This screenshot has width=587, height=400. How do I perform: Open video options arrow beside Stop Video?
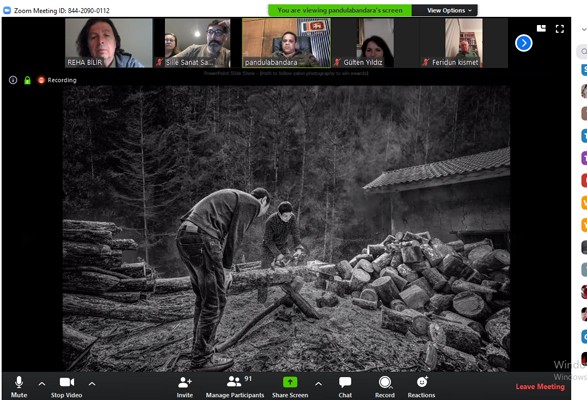coord(92,384)
